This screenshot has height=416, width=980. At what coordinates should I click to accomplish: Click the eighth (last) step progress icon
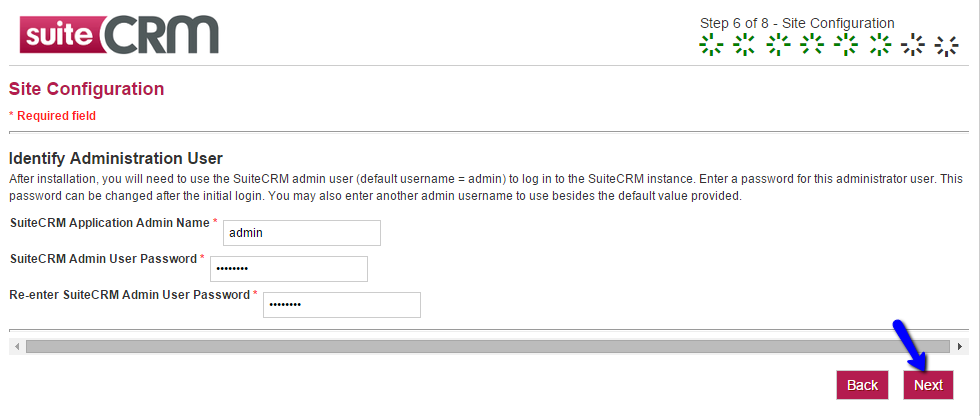[x=947, y=46]
